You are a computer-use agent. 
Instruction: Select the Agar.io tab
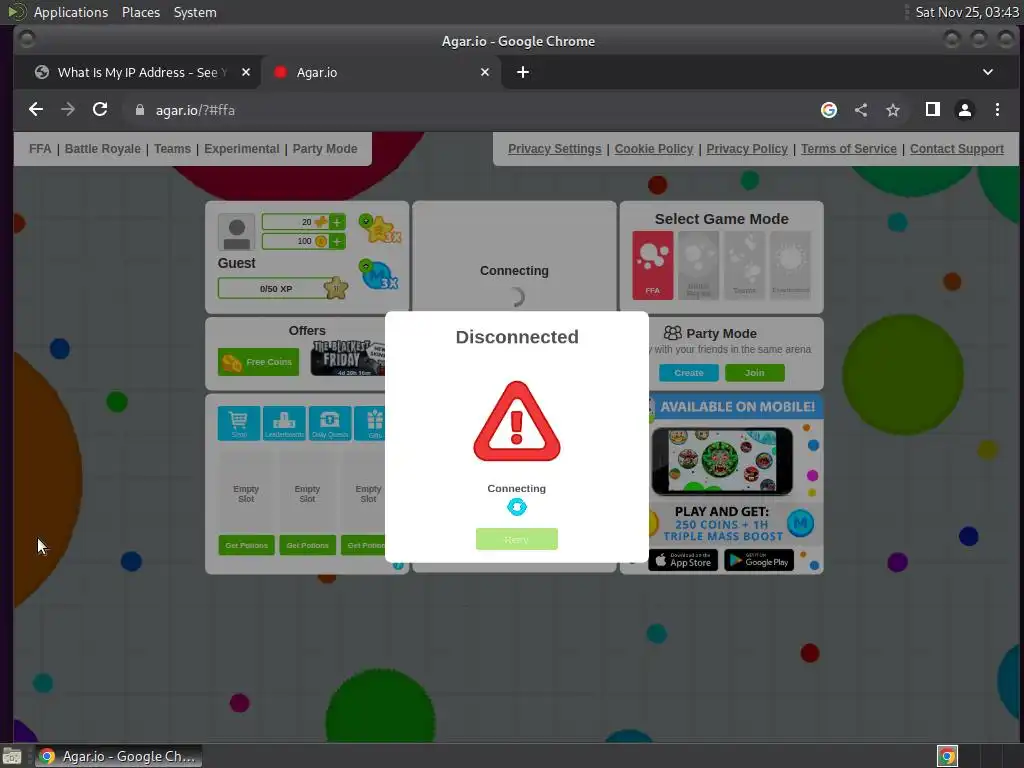point(381,72)
